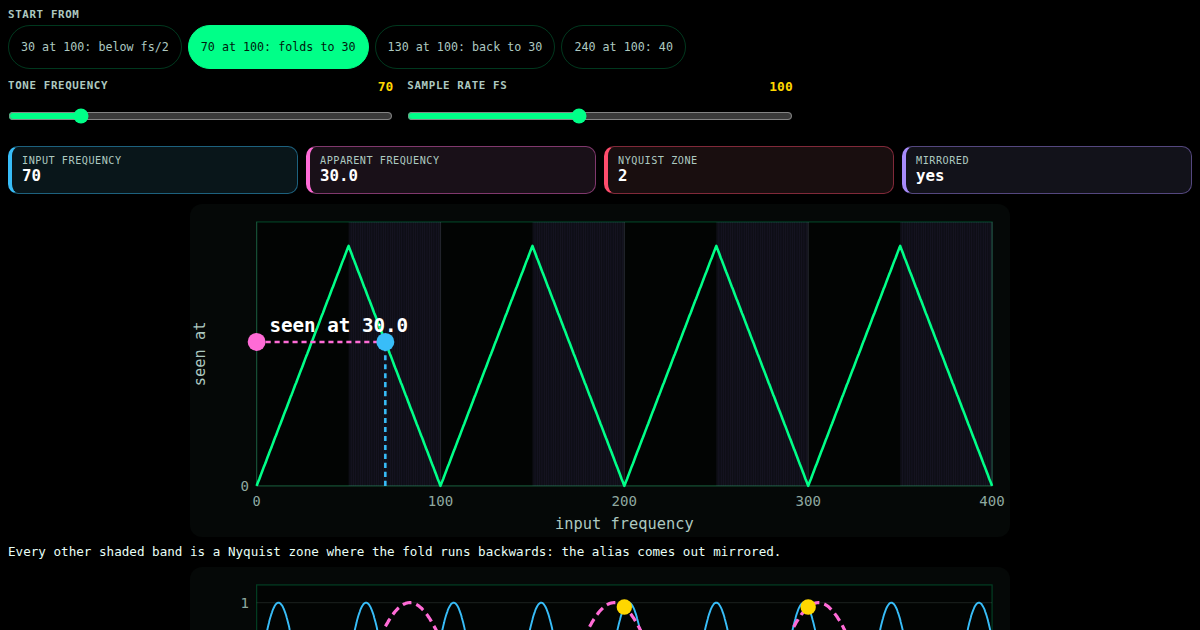The height and width of the screenshot is (630, 1200).
Task: Click the blue input frequency marker dot
Action: [385, 342]
